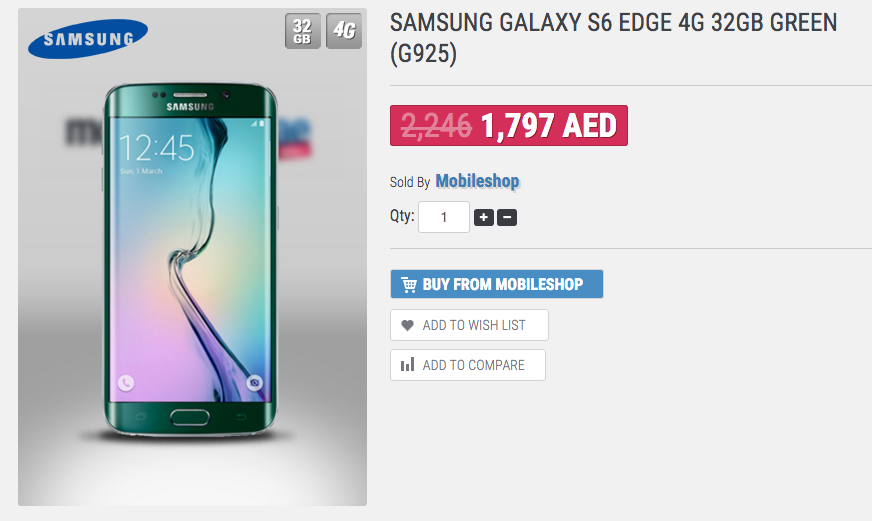The width and height of the screenshot is (872, 521).
Task: Click the wish list heart icon
Action: point(407,325)
